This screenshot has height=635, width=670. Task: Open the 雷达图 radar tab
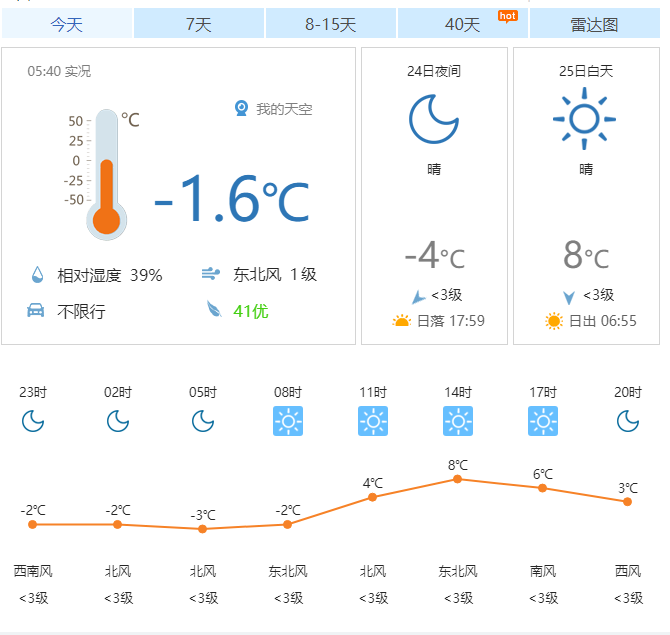[x=594, y=24]
